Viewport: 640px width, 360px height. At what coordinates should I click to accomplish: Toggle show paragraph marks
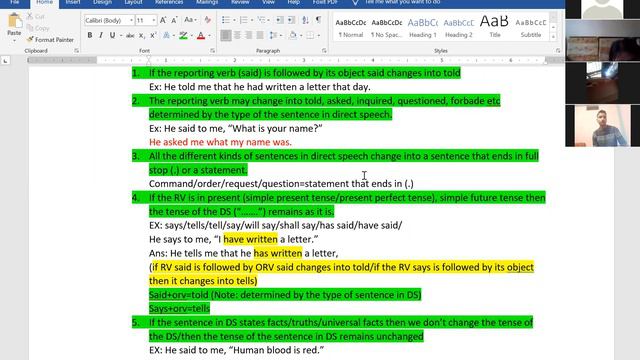(319, 20)
